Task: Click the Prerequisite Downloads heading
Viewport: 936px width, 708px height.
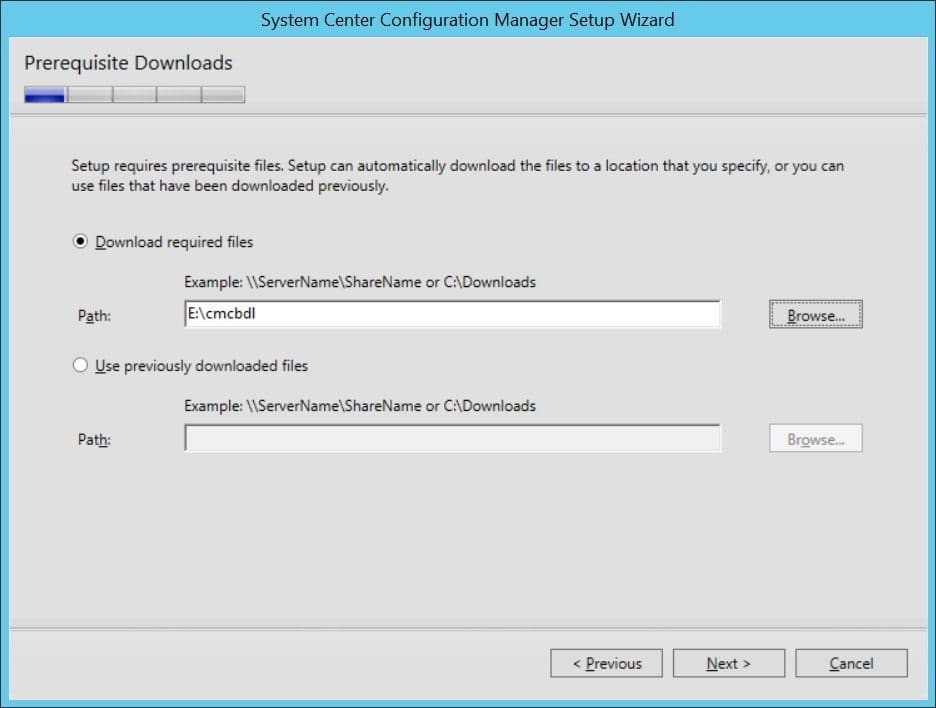Action: pos(128,63)
